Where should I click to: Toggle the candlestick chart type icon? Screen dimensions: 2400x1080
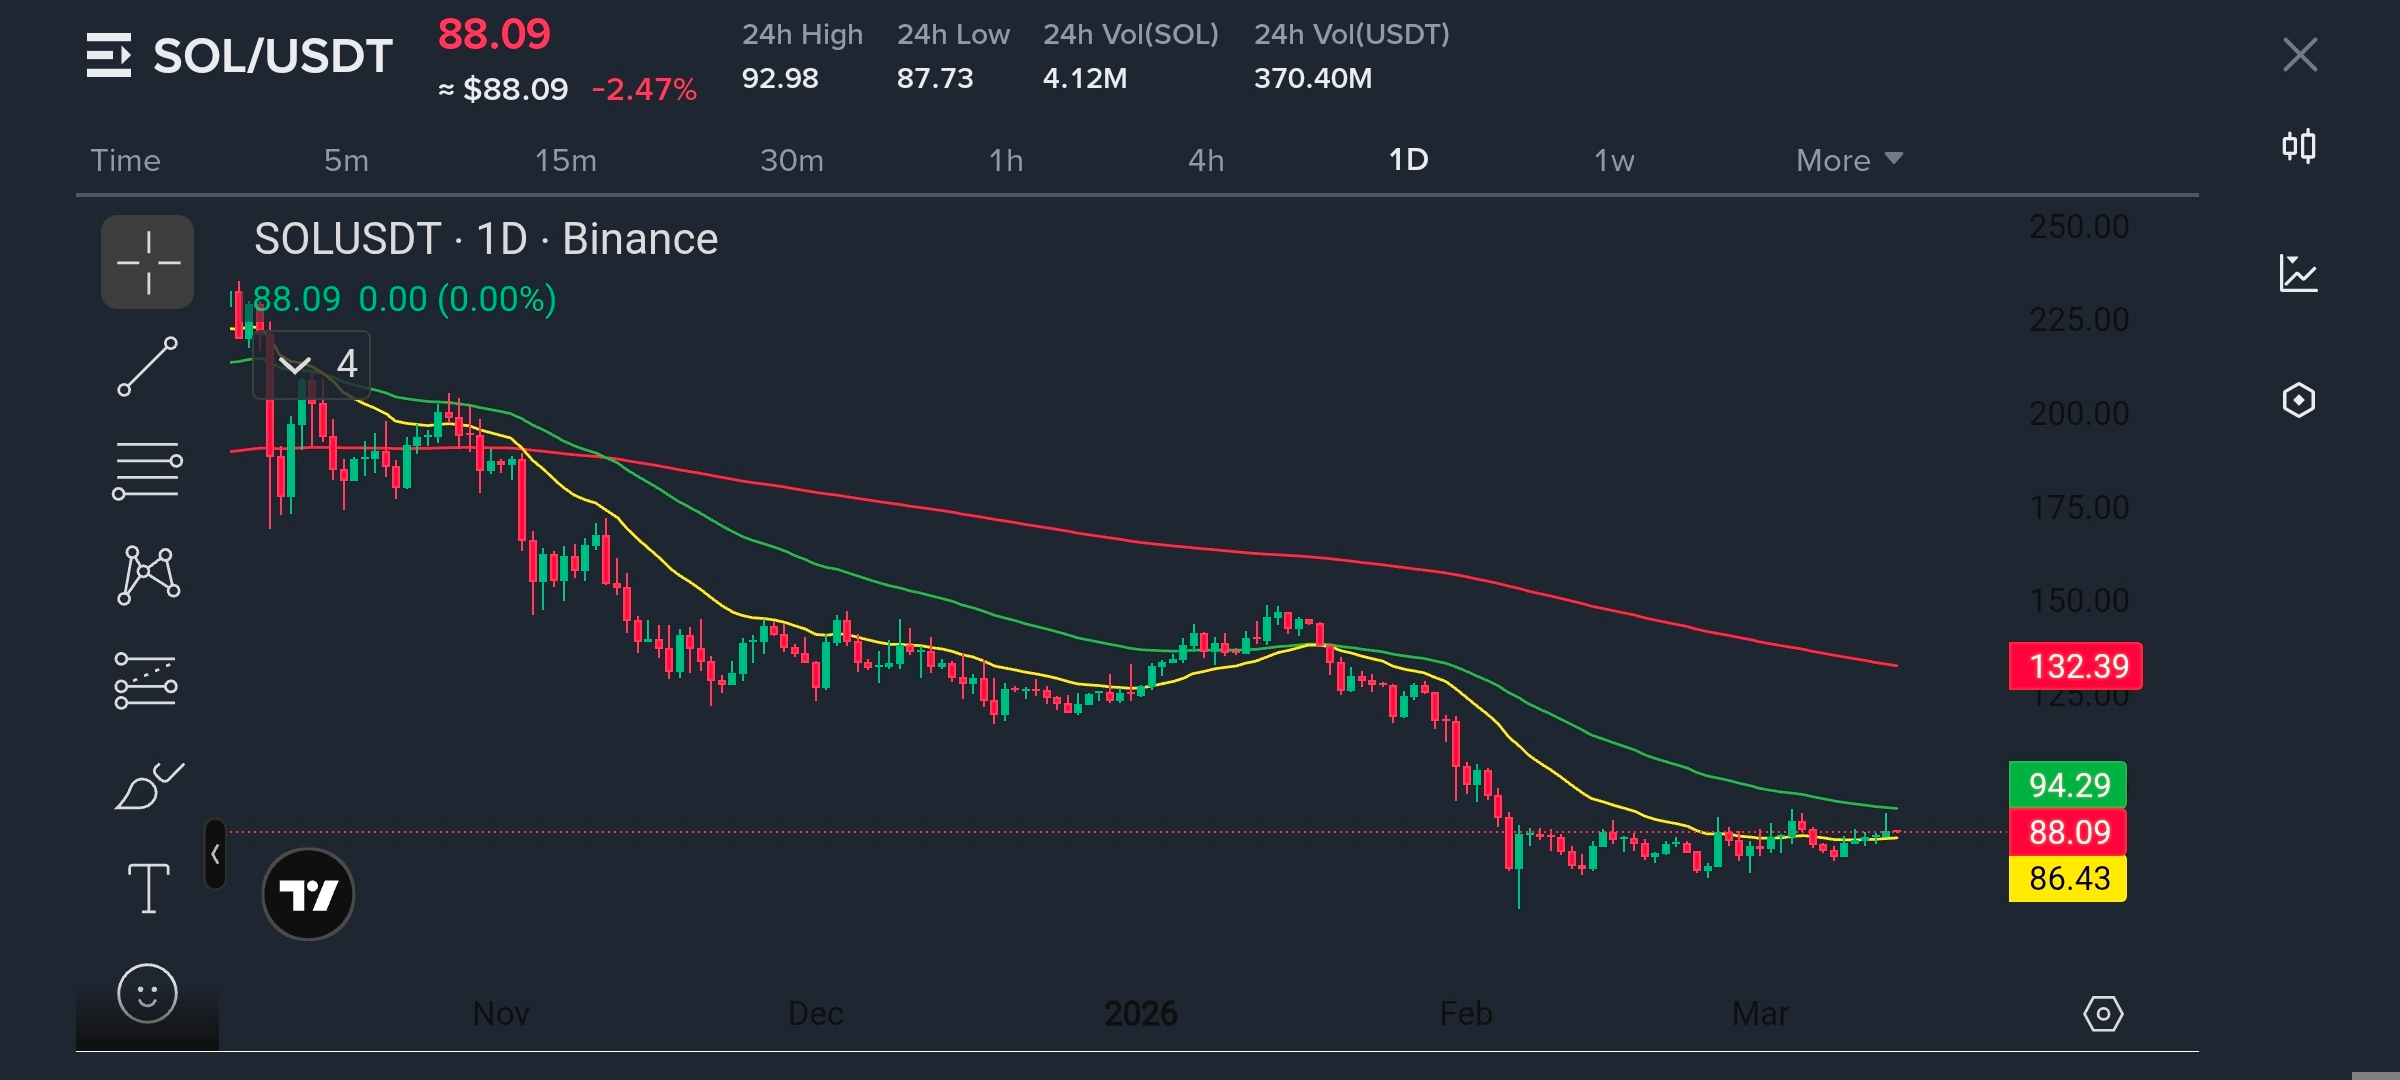point(2299,147)
